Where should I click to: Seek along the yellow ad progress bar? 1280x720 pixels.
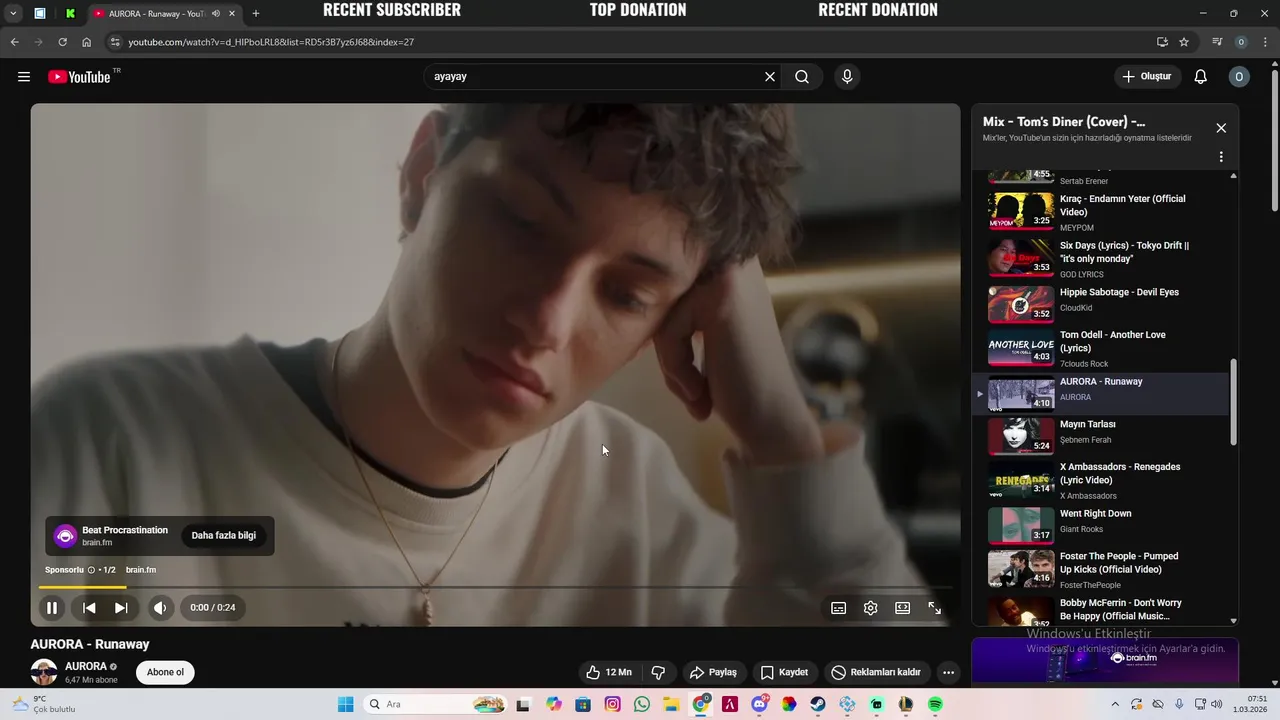click(x=83, y=587)
